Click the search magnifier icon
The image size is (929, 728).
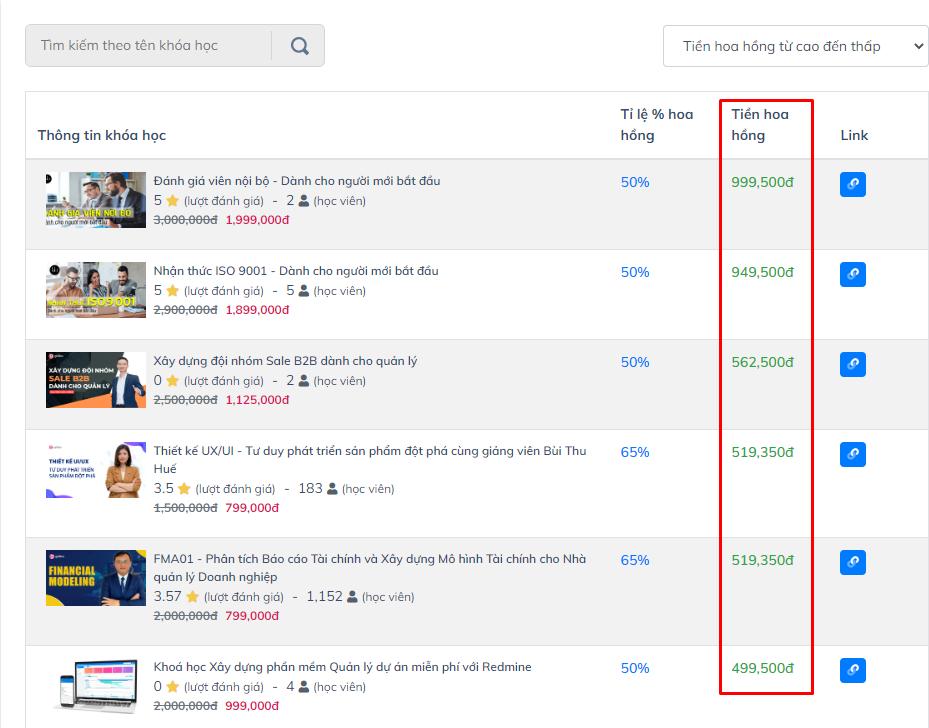tap(299, 46)
